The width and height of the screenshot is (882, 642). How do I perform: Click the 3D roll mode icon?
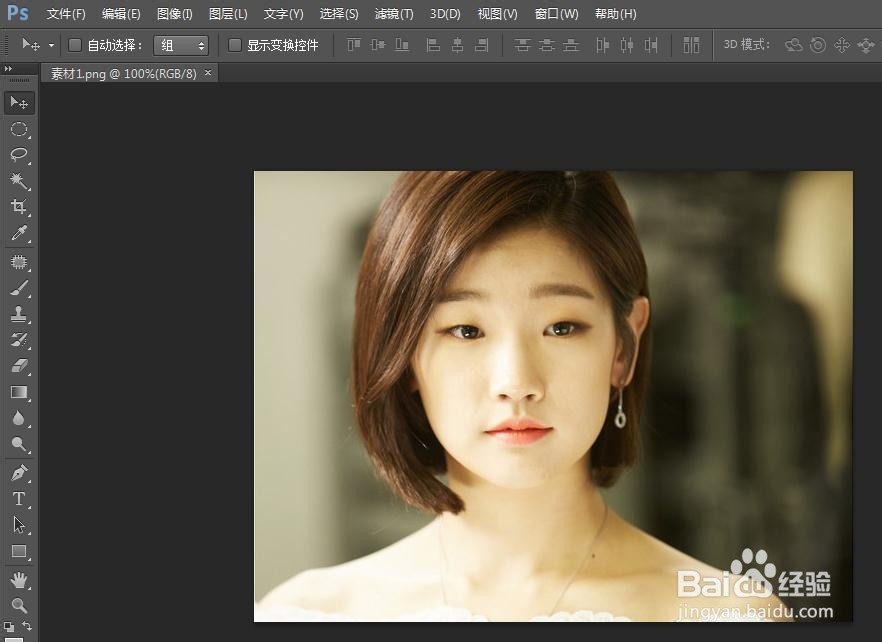point(818,44)
